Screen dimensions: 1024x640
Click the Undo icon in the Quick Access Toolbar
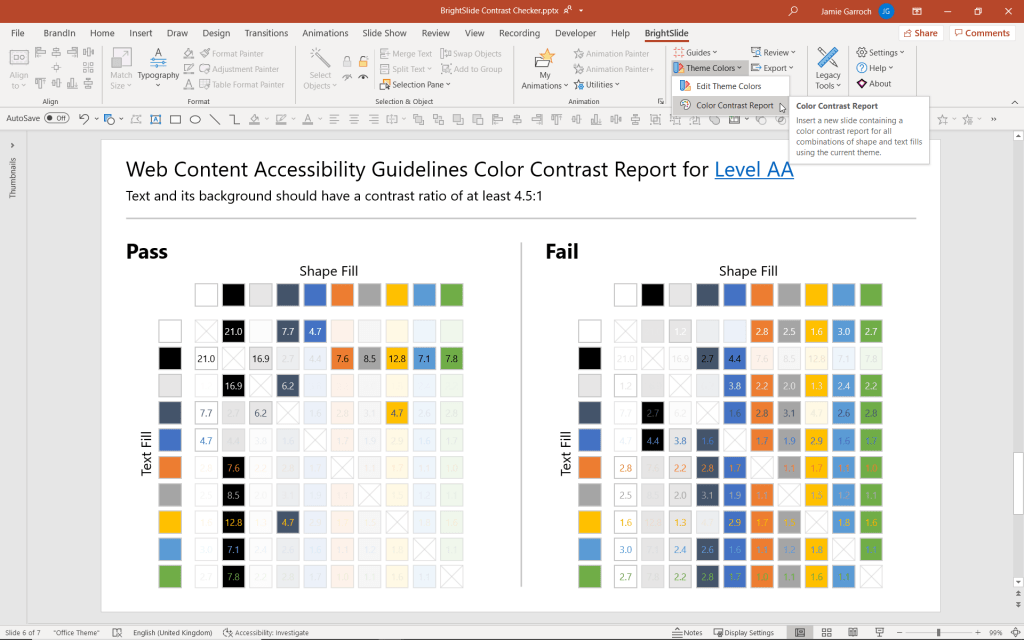(x=85, y=118)
